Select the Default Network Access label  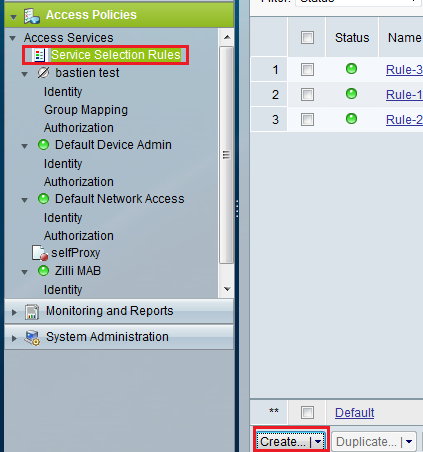[120, 199]
